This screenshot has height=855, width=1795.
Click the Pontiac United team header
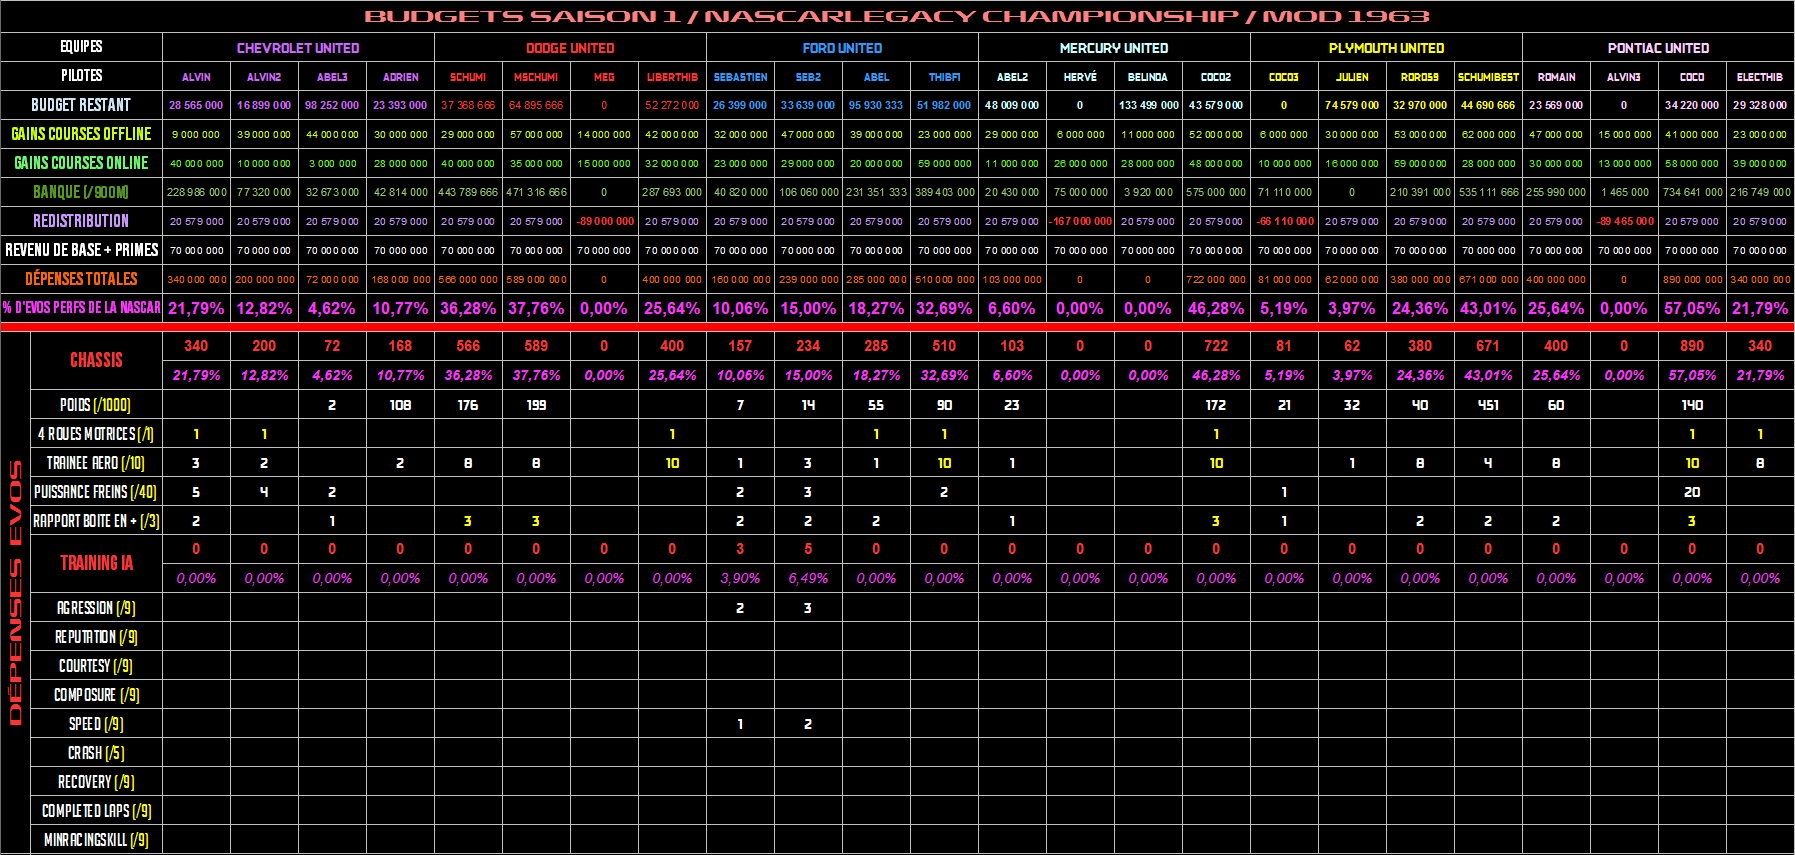[1658, 48]
